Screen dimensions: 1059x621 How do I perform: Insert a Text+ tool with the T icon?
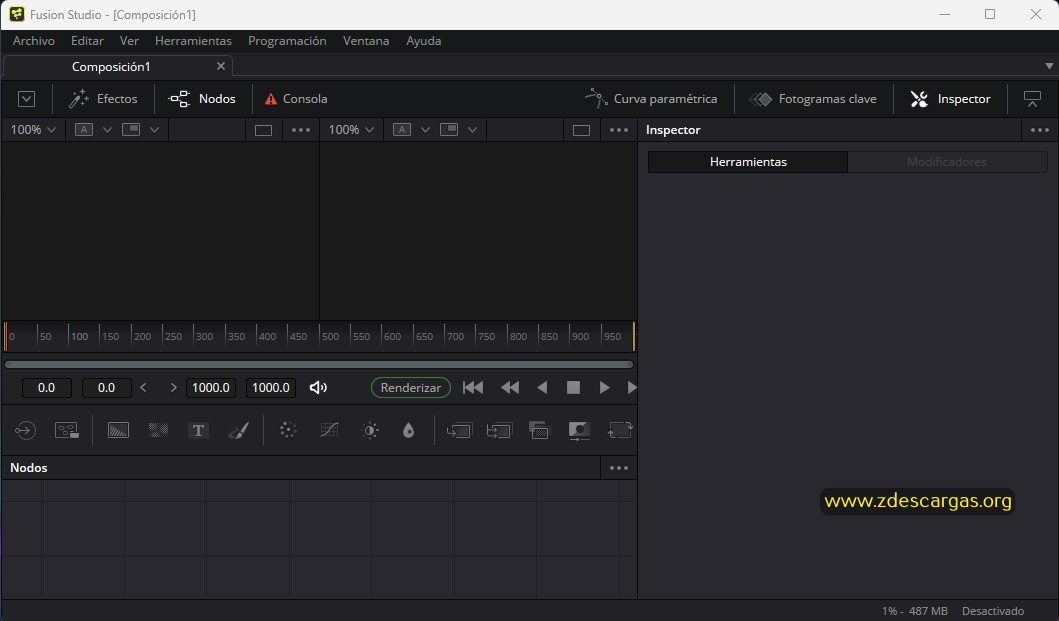pyautogui.click(x=199, y=430)
